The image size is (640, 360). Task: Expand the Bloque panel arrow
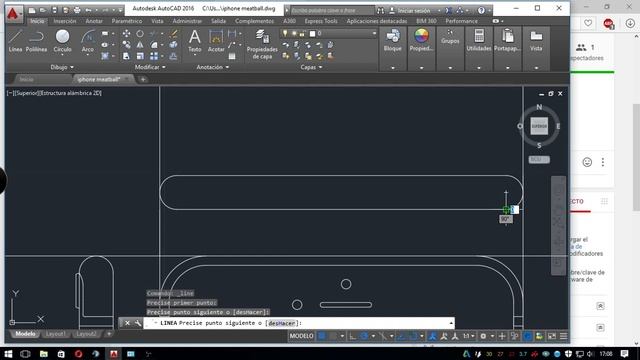[x=393, y=68]
